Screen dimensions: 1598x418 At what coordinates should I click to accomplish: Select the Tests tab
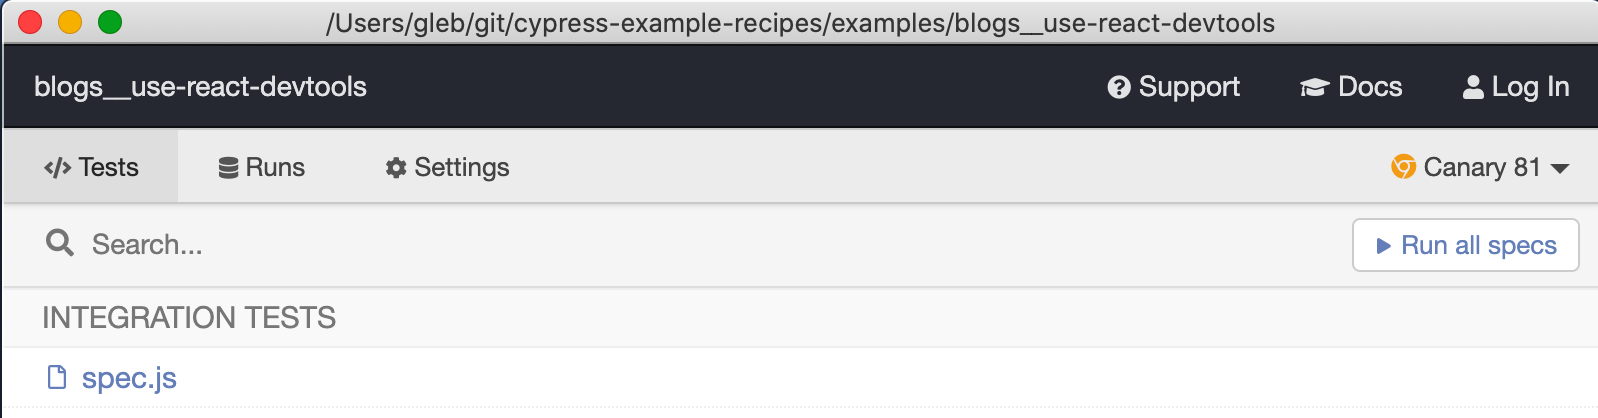(91, 167)
